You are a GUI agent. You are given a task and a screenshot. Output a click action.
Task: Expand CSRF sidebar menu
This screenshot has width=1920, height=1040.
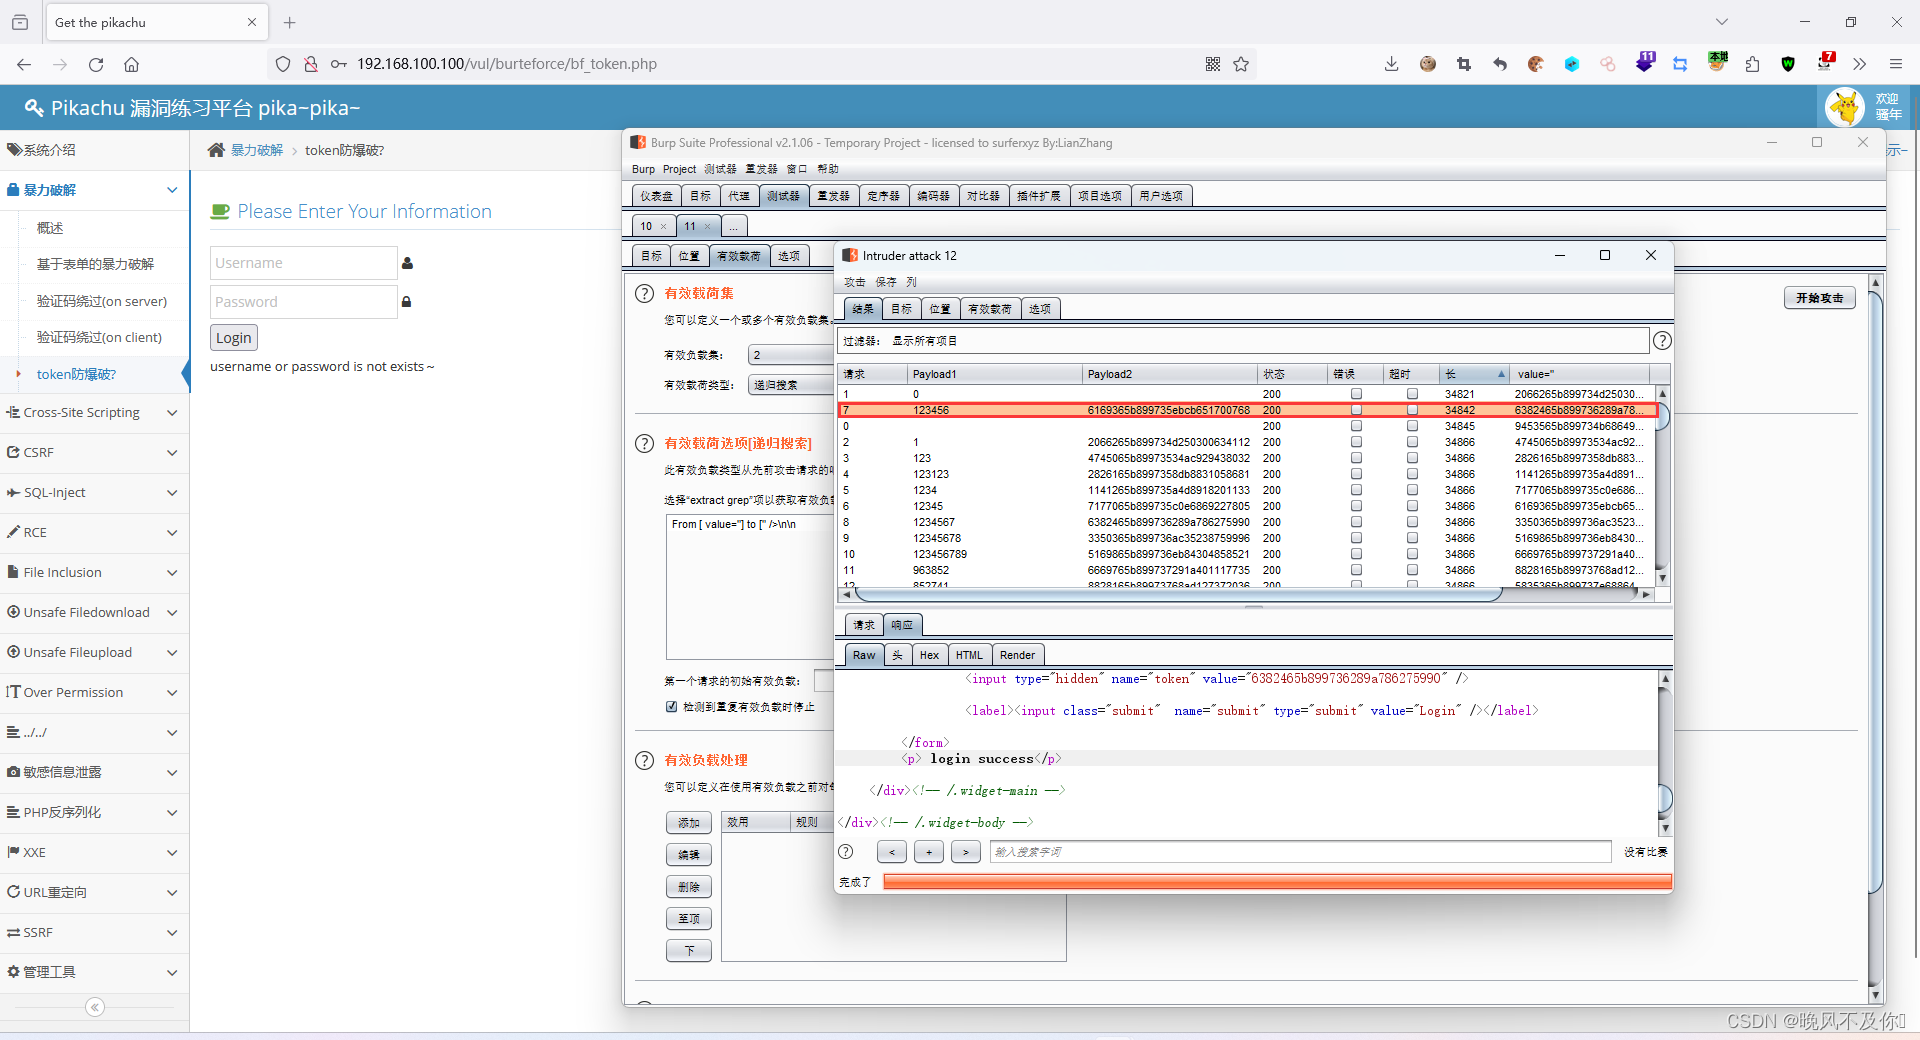point(94,453)
